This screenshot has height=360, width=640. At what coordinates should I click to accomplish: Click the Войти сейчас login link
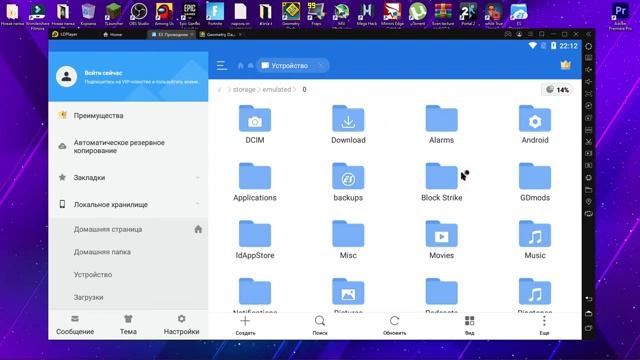[103, 73]
